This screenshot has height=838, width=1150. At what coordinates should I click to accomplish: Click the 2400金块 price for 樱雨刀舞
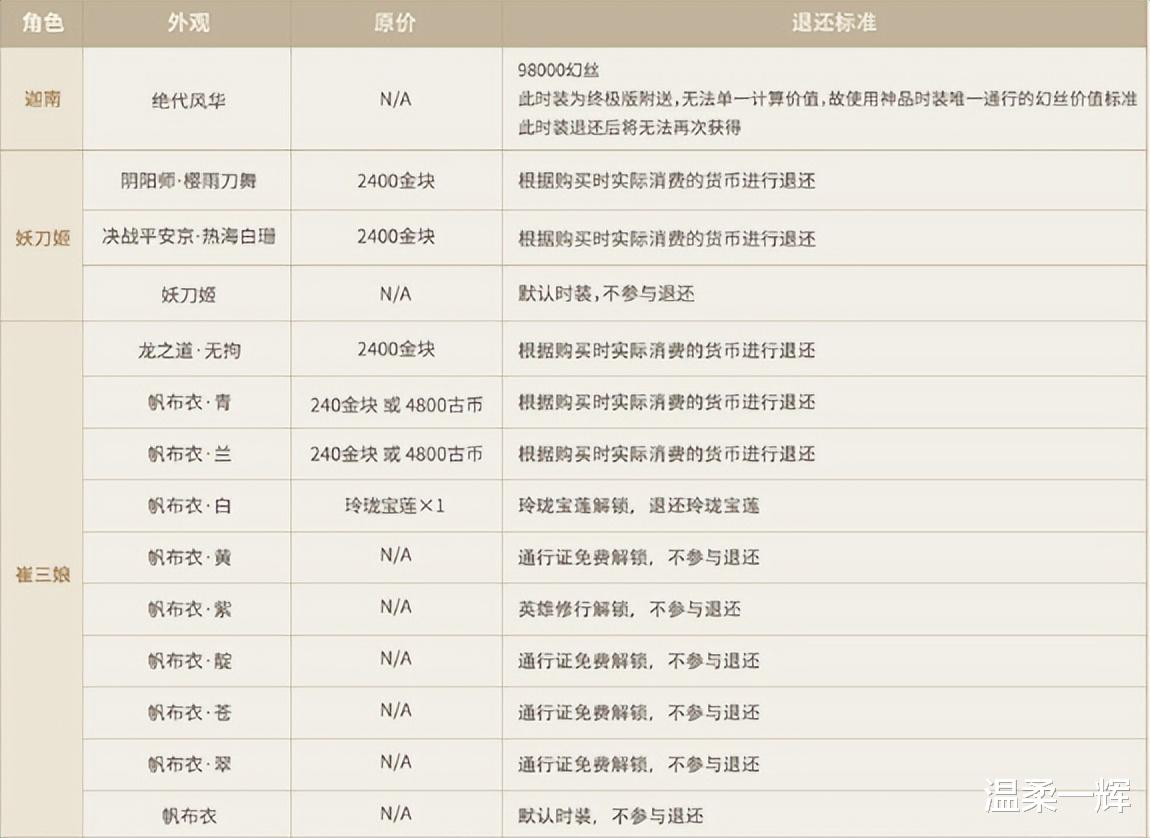click(395, 180)
